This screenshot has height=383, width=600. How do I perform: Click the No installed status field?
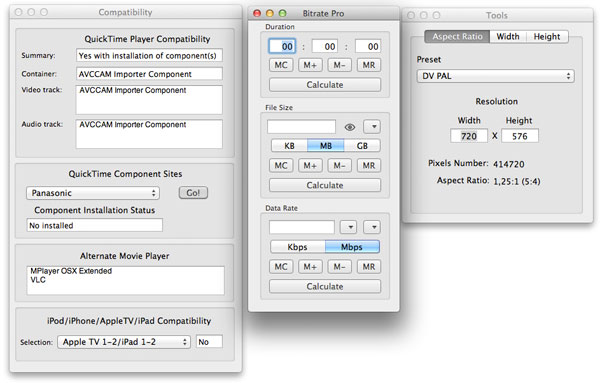coord(95,225)
